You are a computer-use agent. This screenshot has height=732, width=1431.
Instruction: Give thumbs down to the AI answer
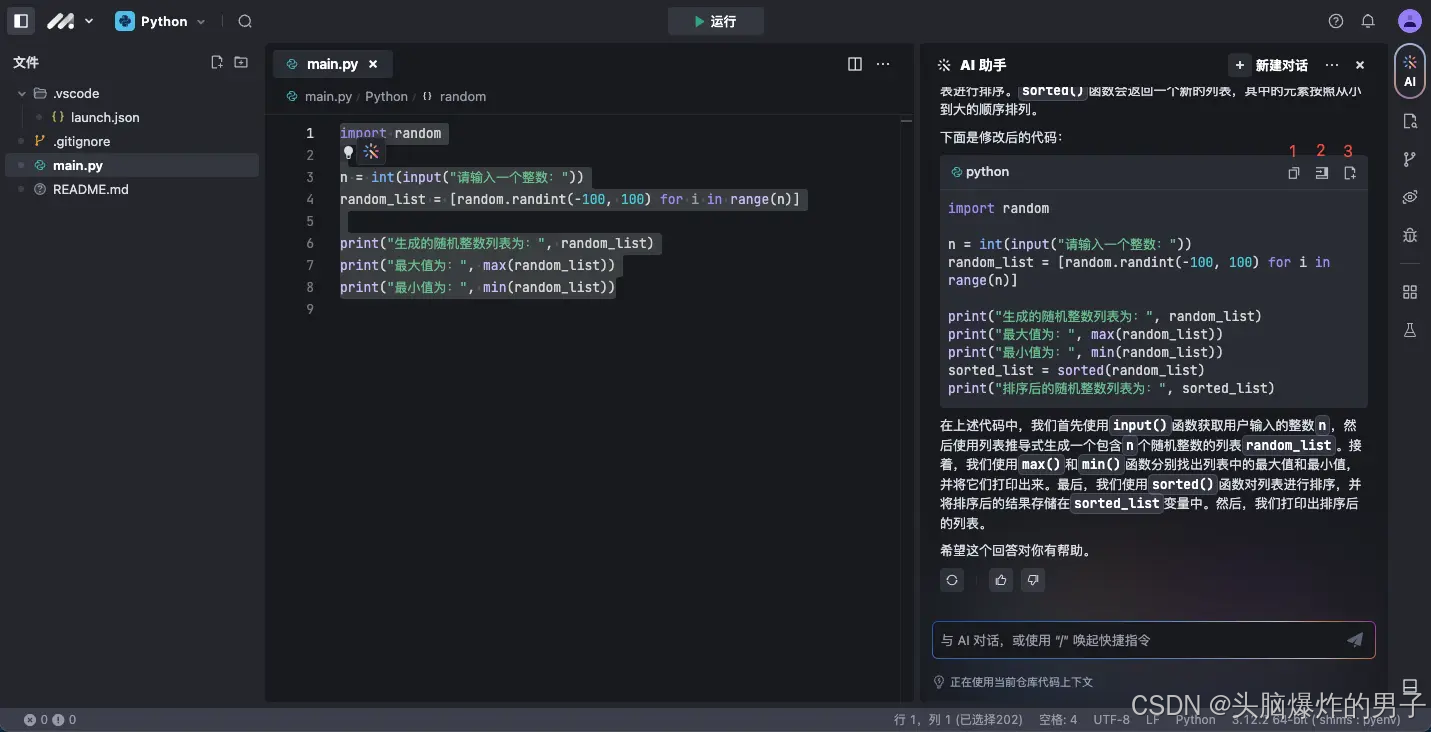click(1033, 580)
